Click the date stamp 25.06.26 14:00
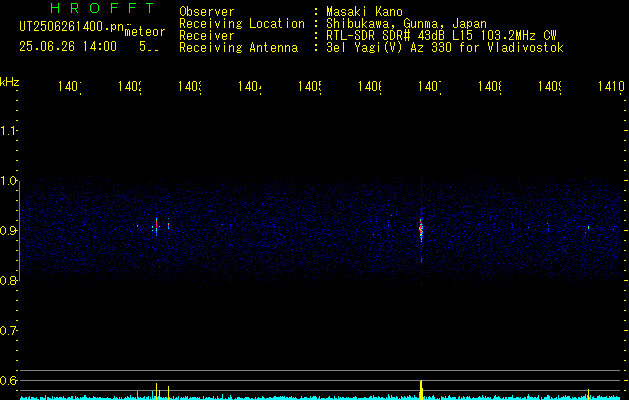Image resolution: width=629 pixels, height=400 pixels. 68,47
